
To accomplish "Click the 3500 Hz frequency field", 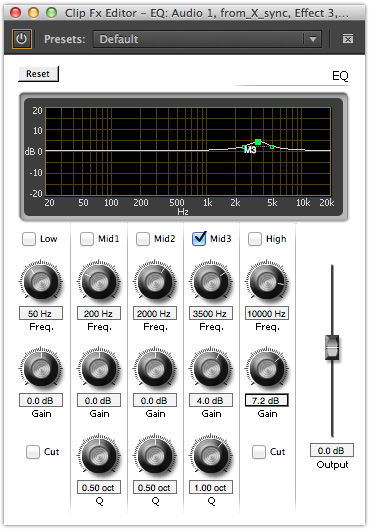I will click(211, 314).
